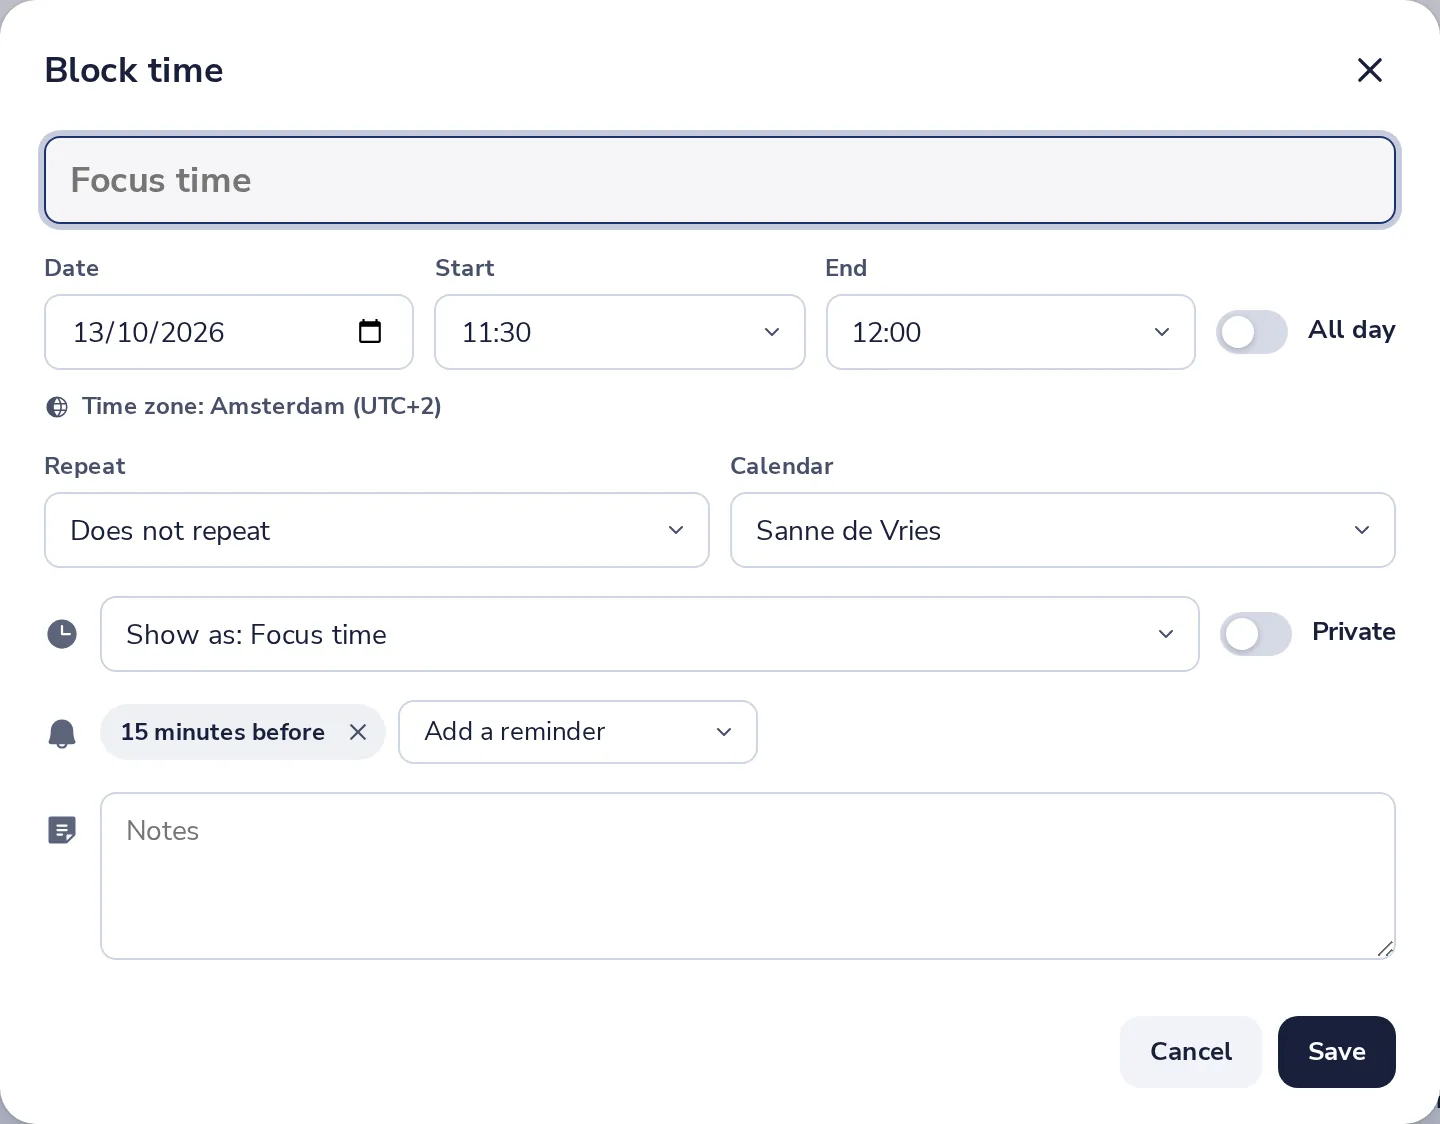This screenshot has width=1440, height=1124.
Task: Open the Show as: Focus time dropdown
Action: coord(650,634)
